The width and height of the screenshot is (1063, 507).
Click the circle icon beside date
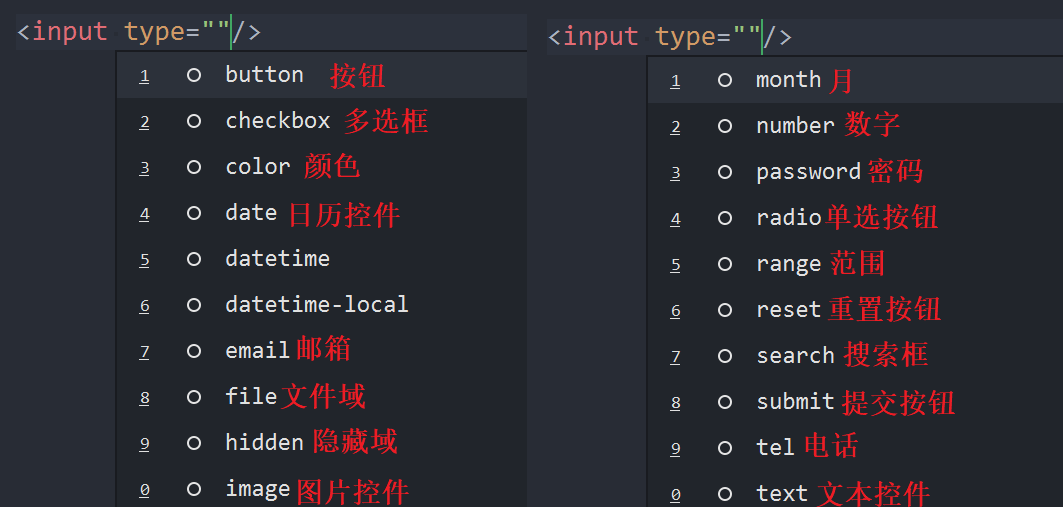[194, 214]
